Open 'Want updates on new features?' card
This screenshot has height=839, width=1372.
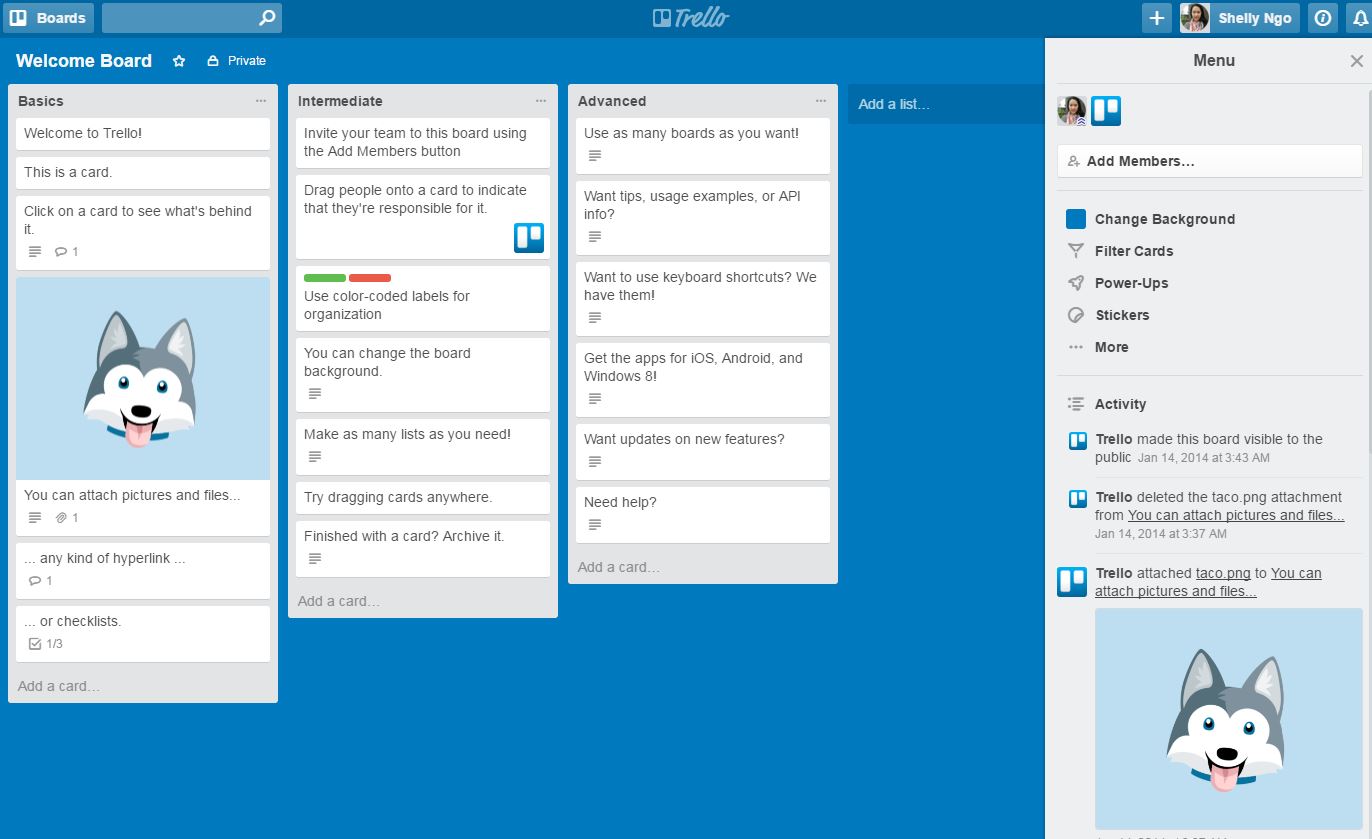click(x=703, y=451)
